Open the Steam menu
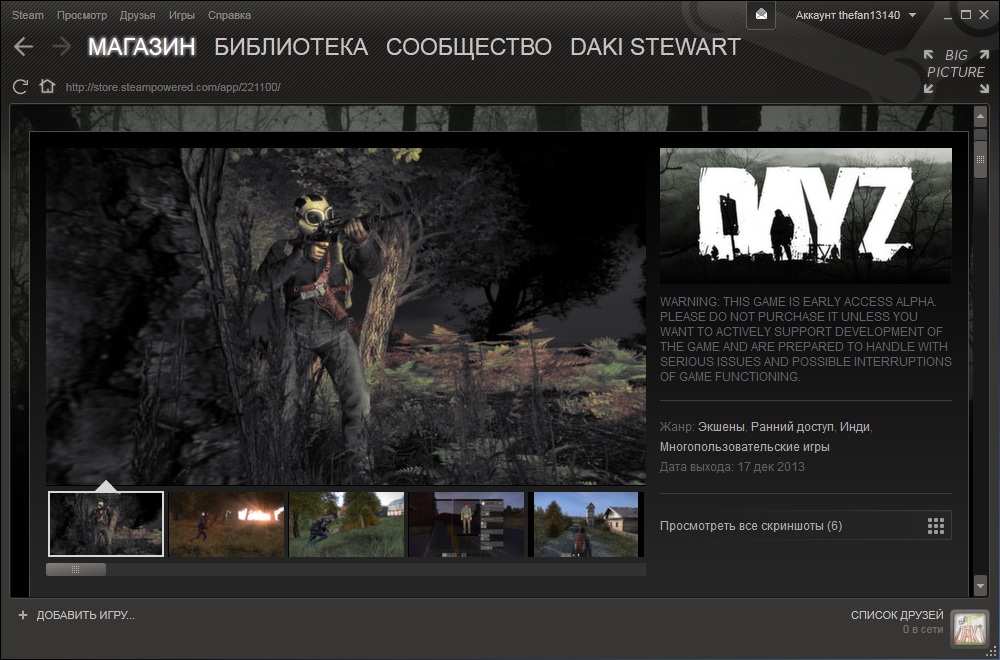Viewport: 1000px width, 660px height. point(28,15)
